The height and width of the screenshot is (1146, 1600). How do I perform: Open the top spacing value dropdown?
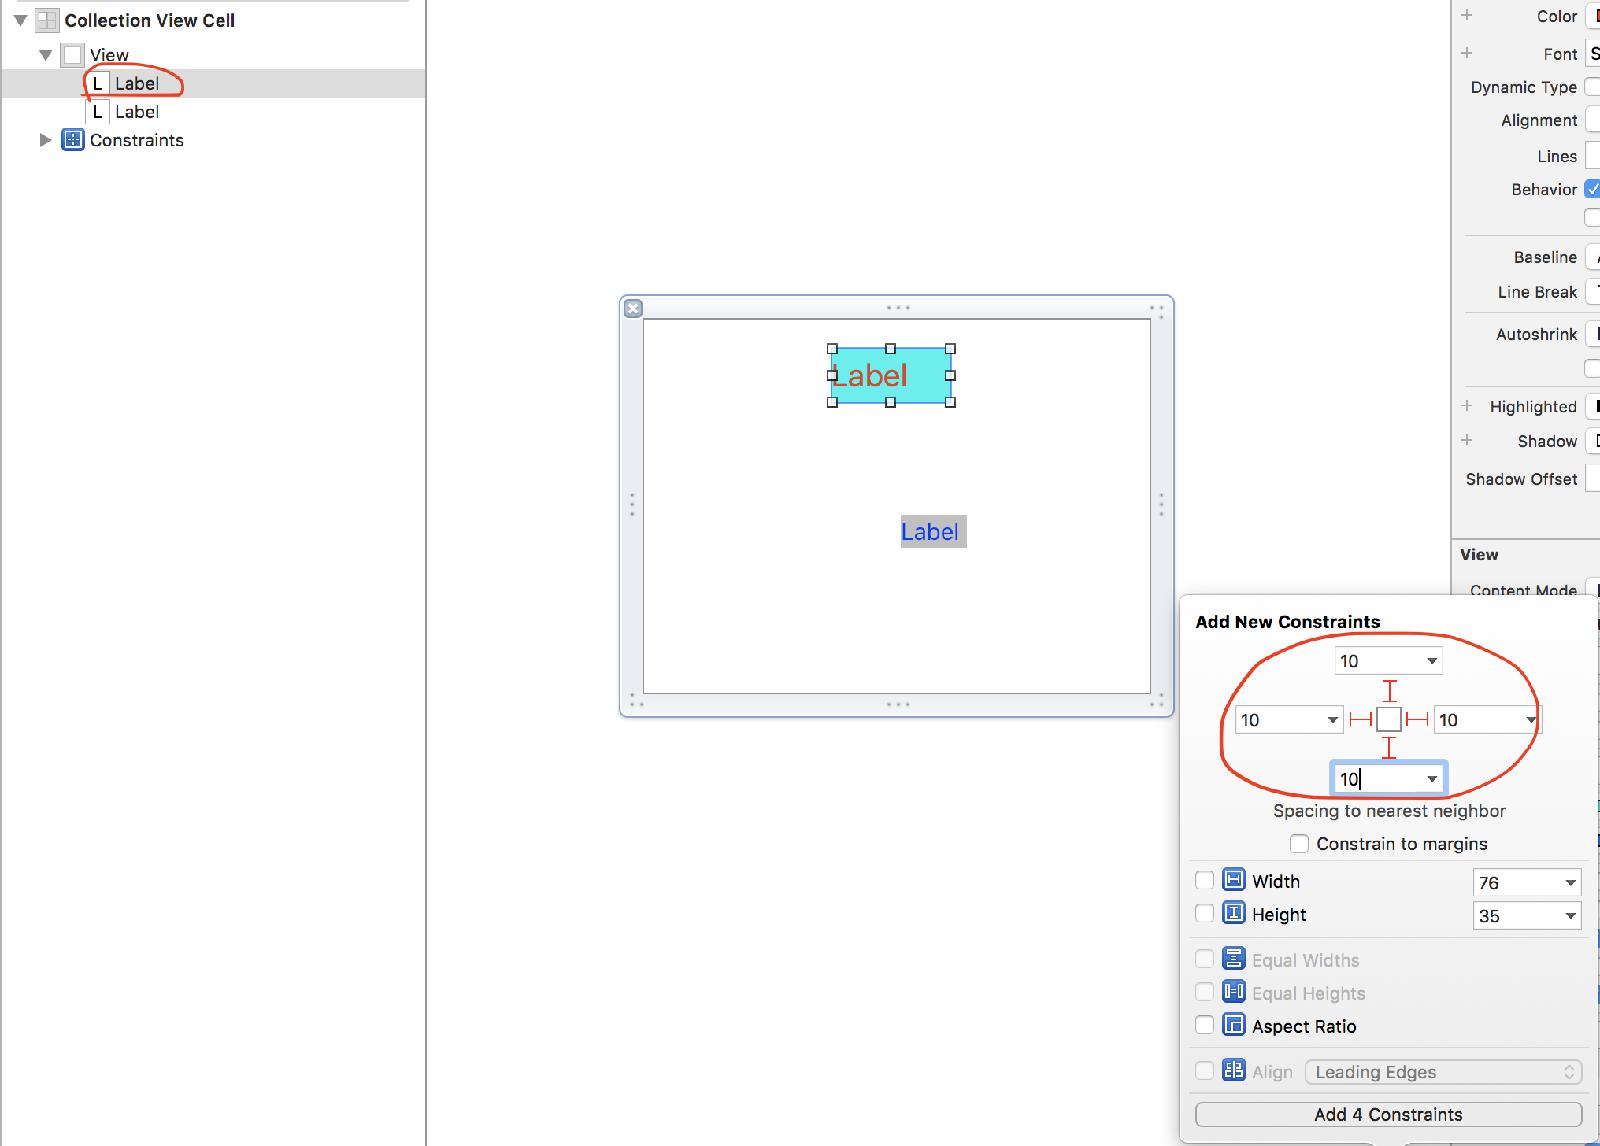pos(1432,661)
